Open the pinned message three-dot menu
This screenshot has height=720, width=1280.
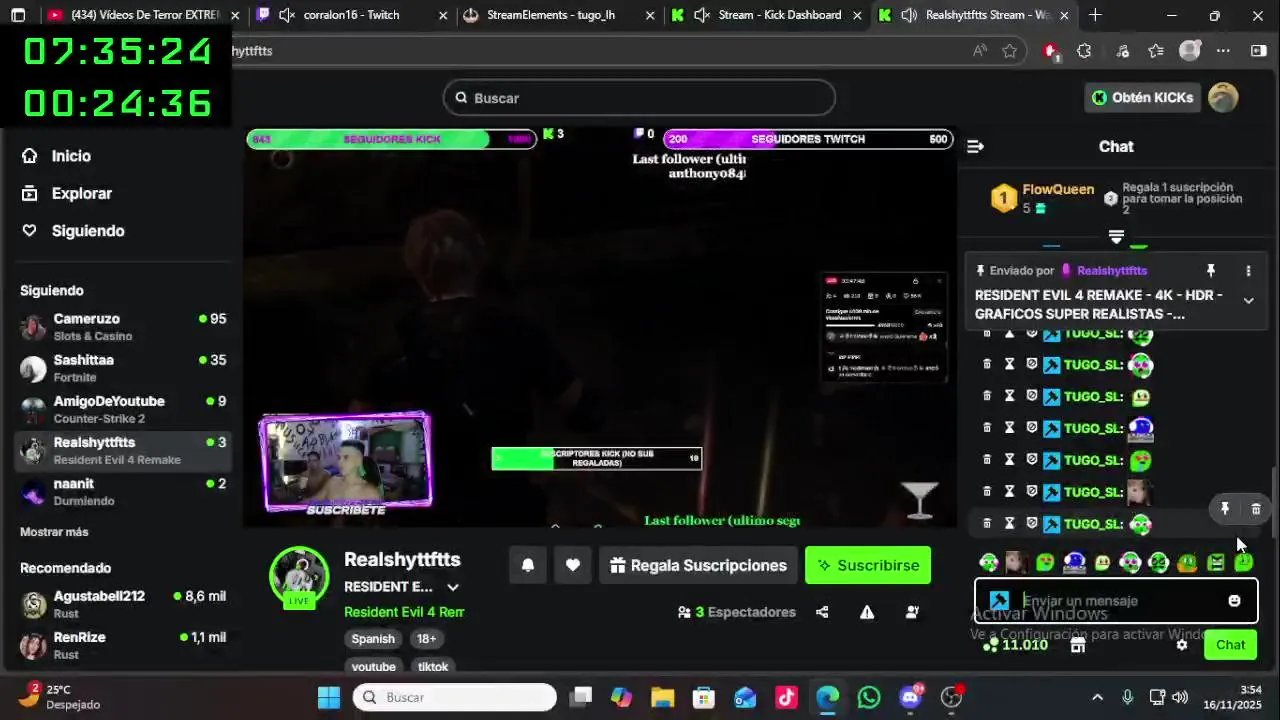coord(1248,271)
